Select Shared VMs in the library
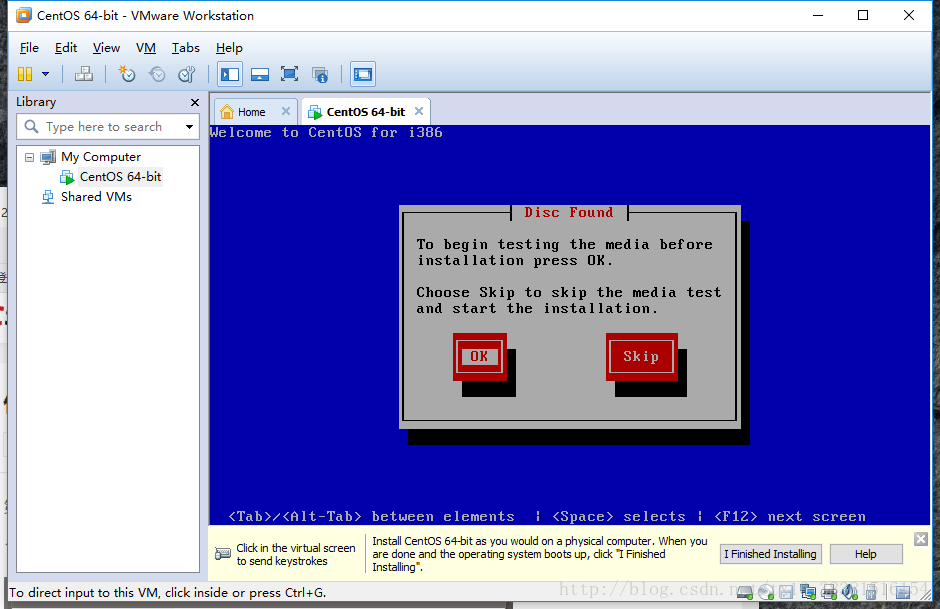Viewport: 940px width, 609px height. (x=96, y=197)
